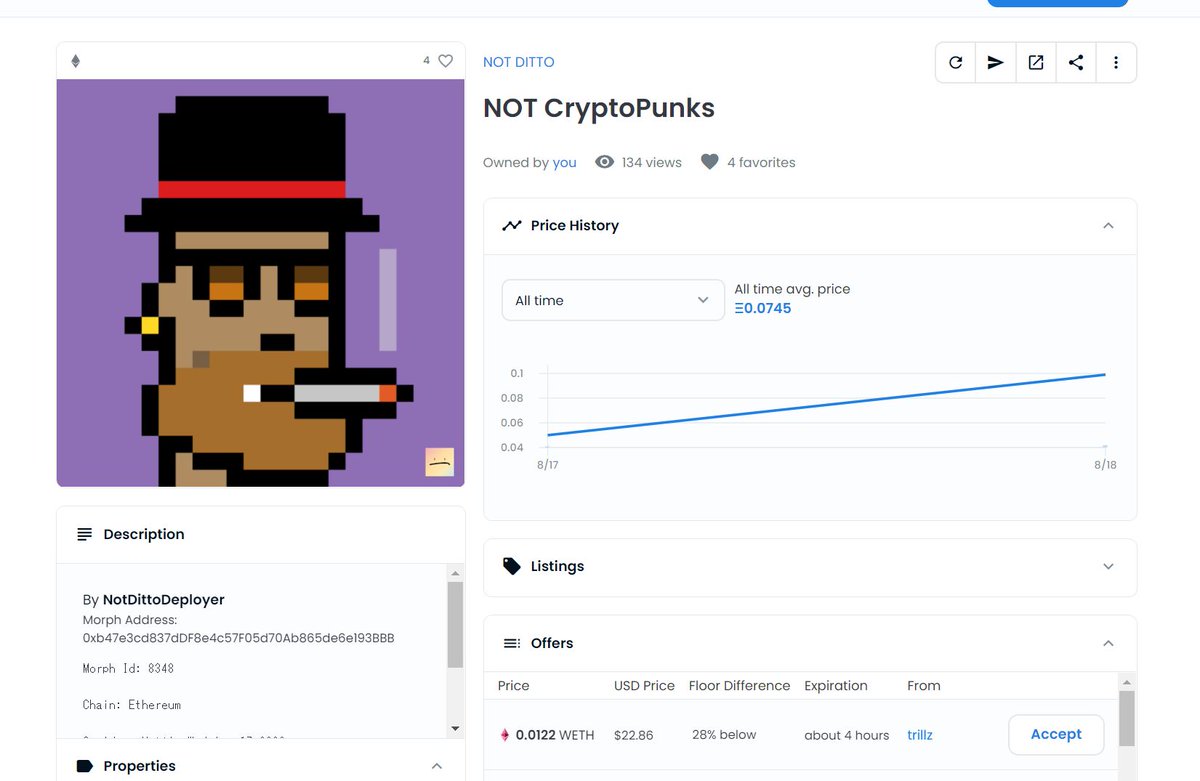Click the 8/18 date on the chart
The width and height of the screenshot is (1200, 781).
pyautogui.click(x=1105, y=465)
